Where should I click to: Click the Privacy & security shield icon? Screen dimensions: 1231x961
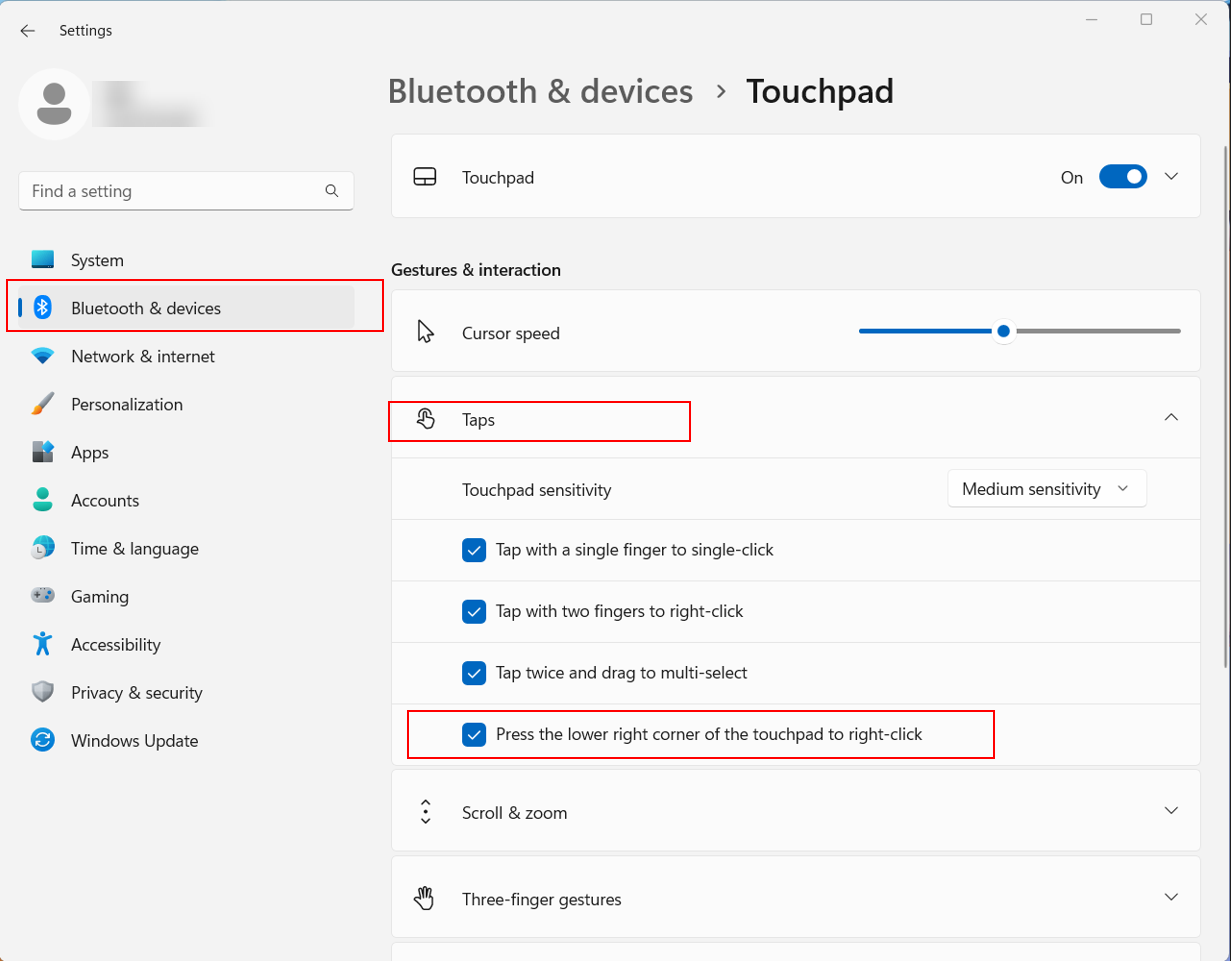[x=42, y=692]
